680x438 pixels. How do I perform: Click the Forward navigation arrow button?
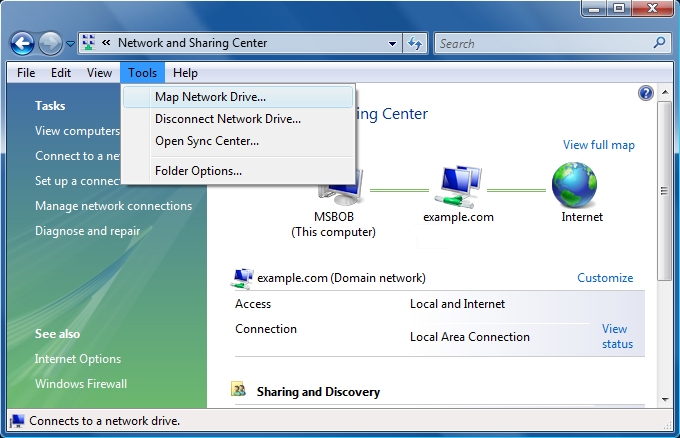pos(50,43)
